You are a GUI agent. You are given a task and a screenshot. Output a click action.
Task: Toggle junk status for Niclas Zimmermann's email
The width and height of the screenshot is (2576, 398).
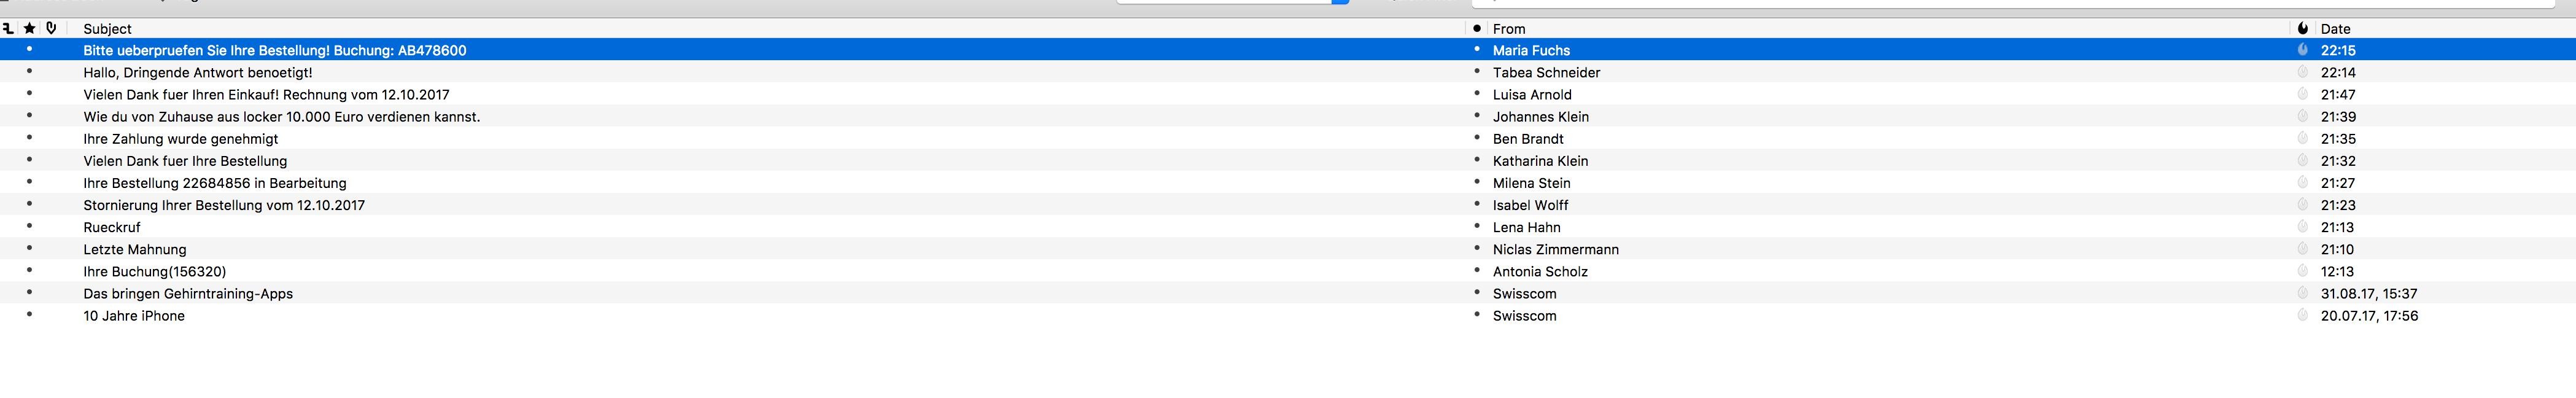pyautogui.click(x=2302, y=249)
